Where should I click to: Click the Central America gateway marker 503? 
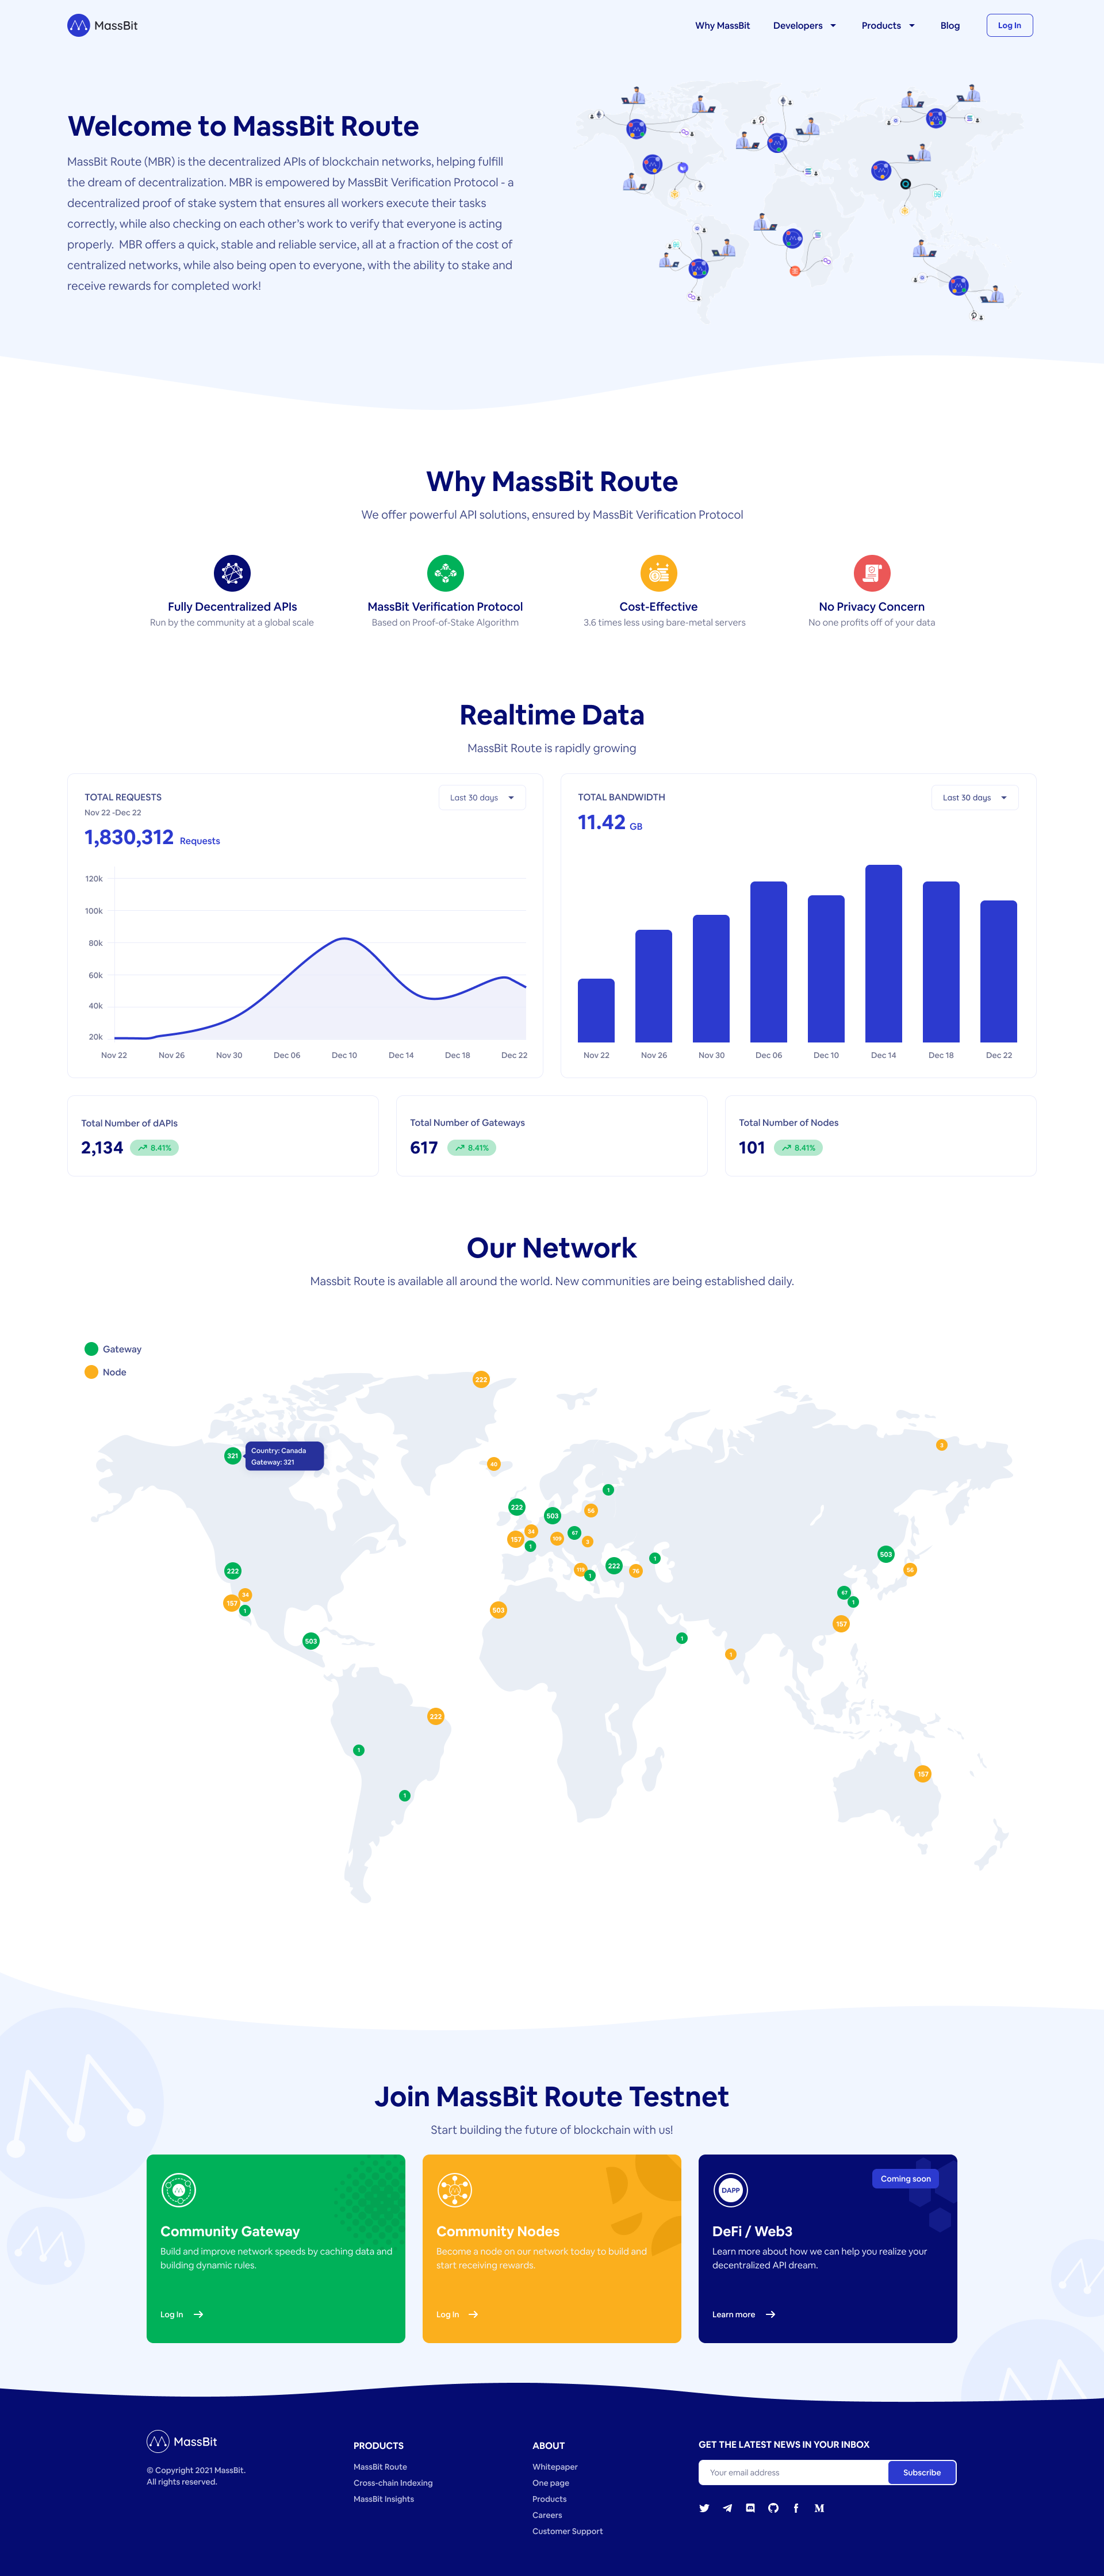click(x=311, y=1641)
